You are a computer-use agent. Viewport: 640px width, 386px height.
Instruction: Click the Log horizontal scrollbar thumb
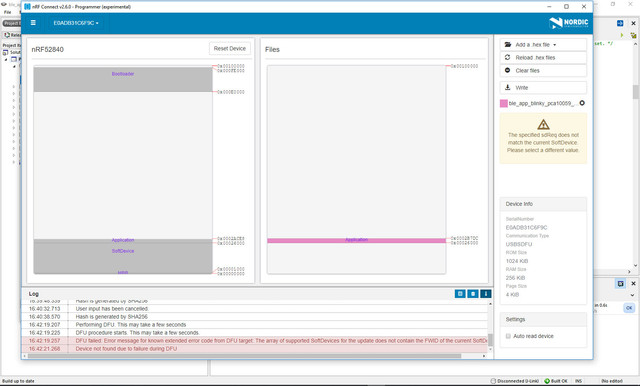tap(244, 356)
